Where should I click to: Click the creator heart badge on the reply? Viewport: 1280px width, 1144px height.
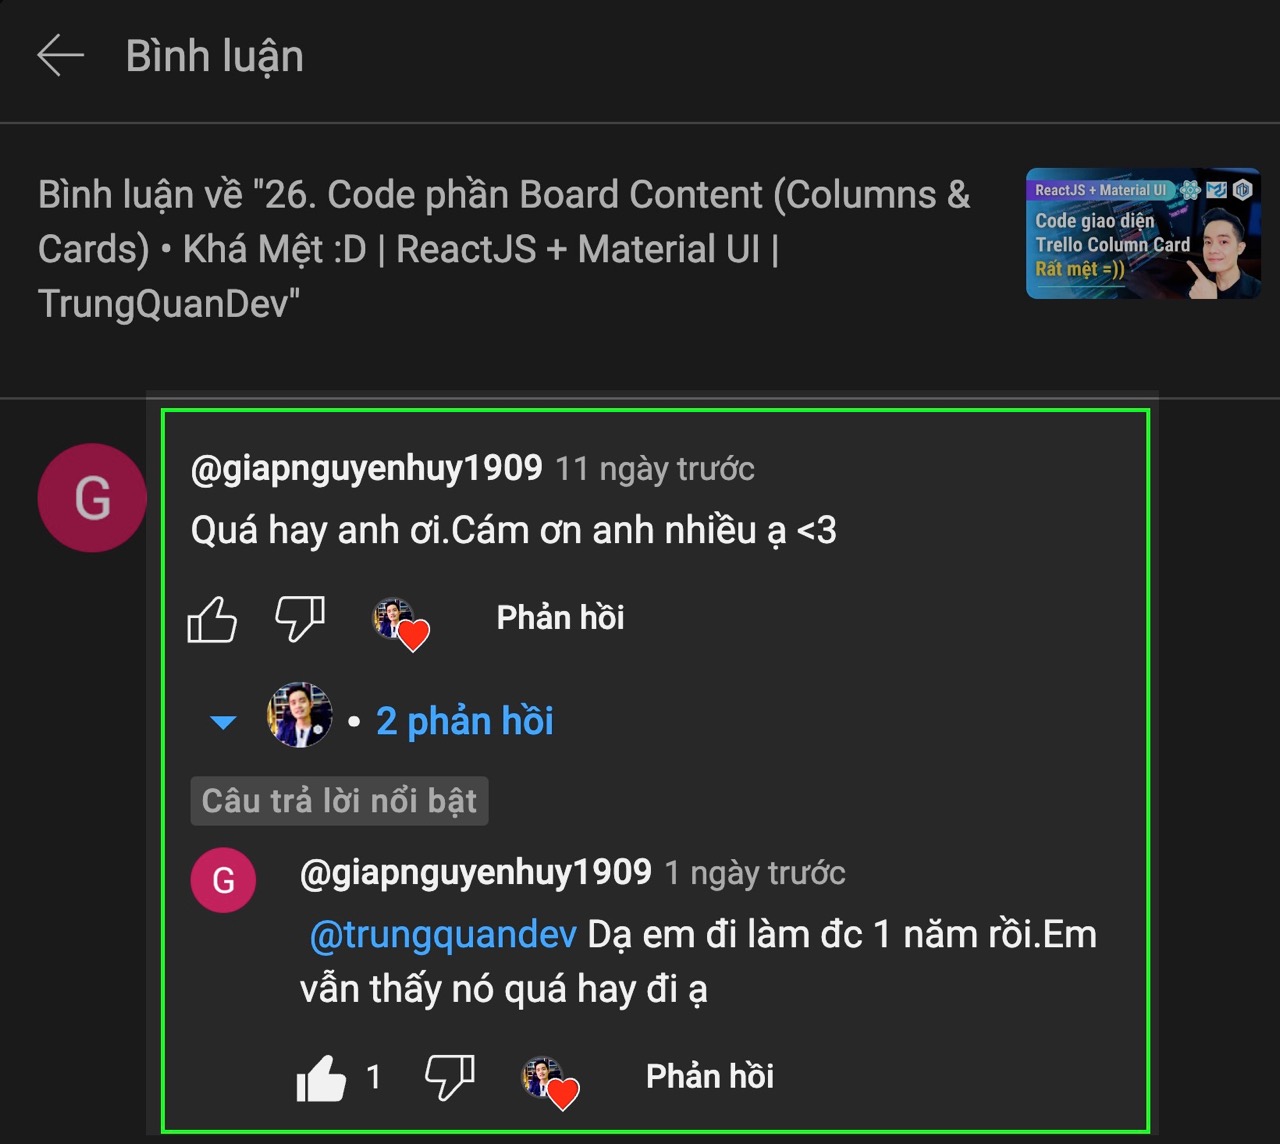point(550,1083)
